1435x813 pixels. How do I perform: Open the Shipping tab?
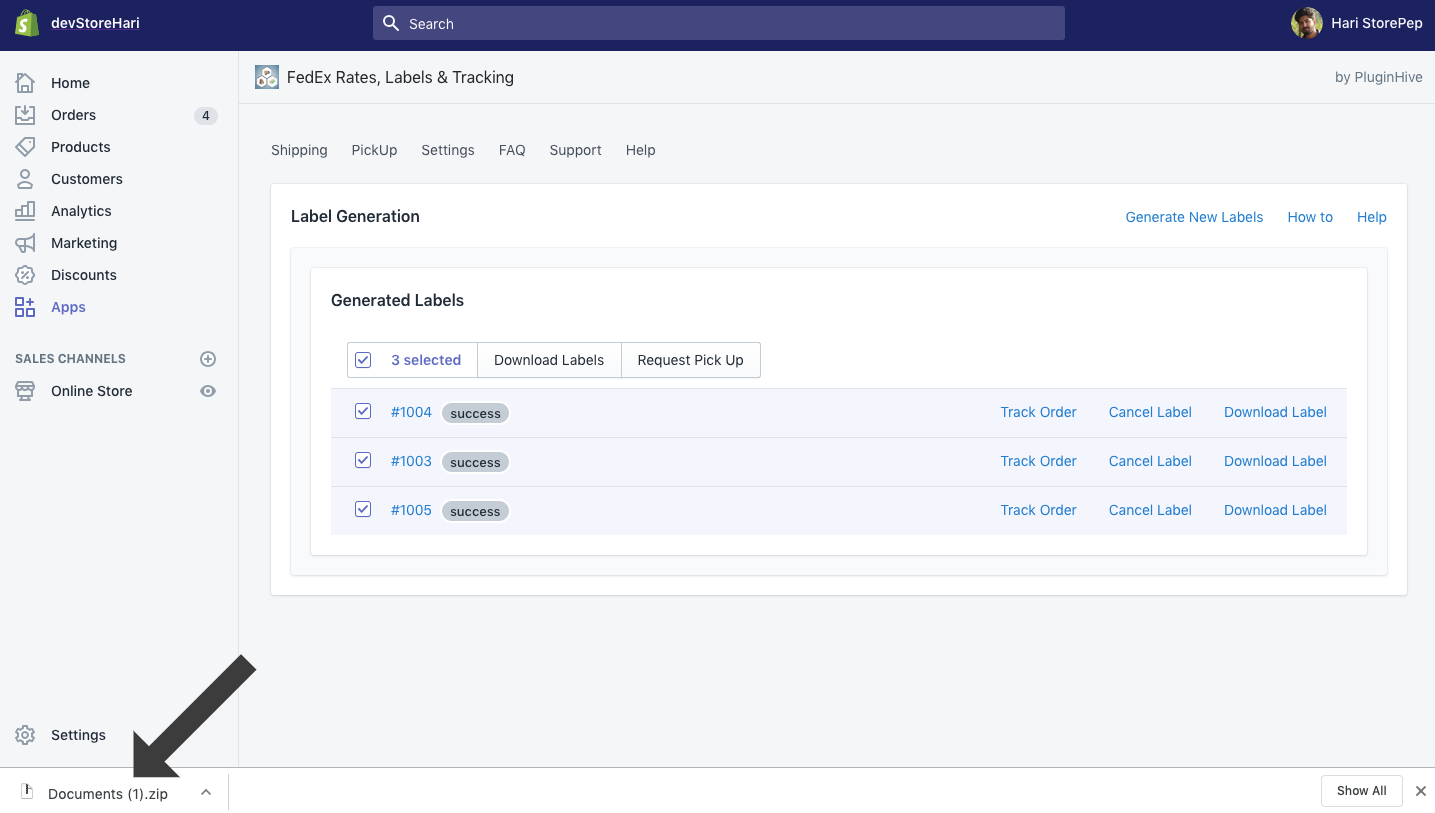299,150
